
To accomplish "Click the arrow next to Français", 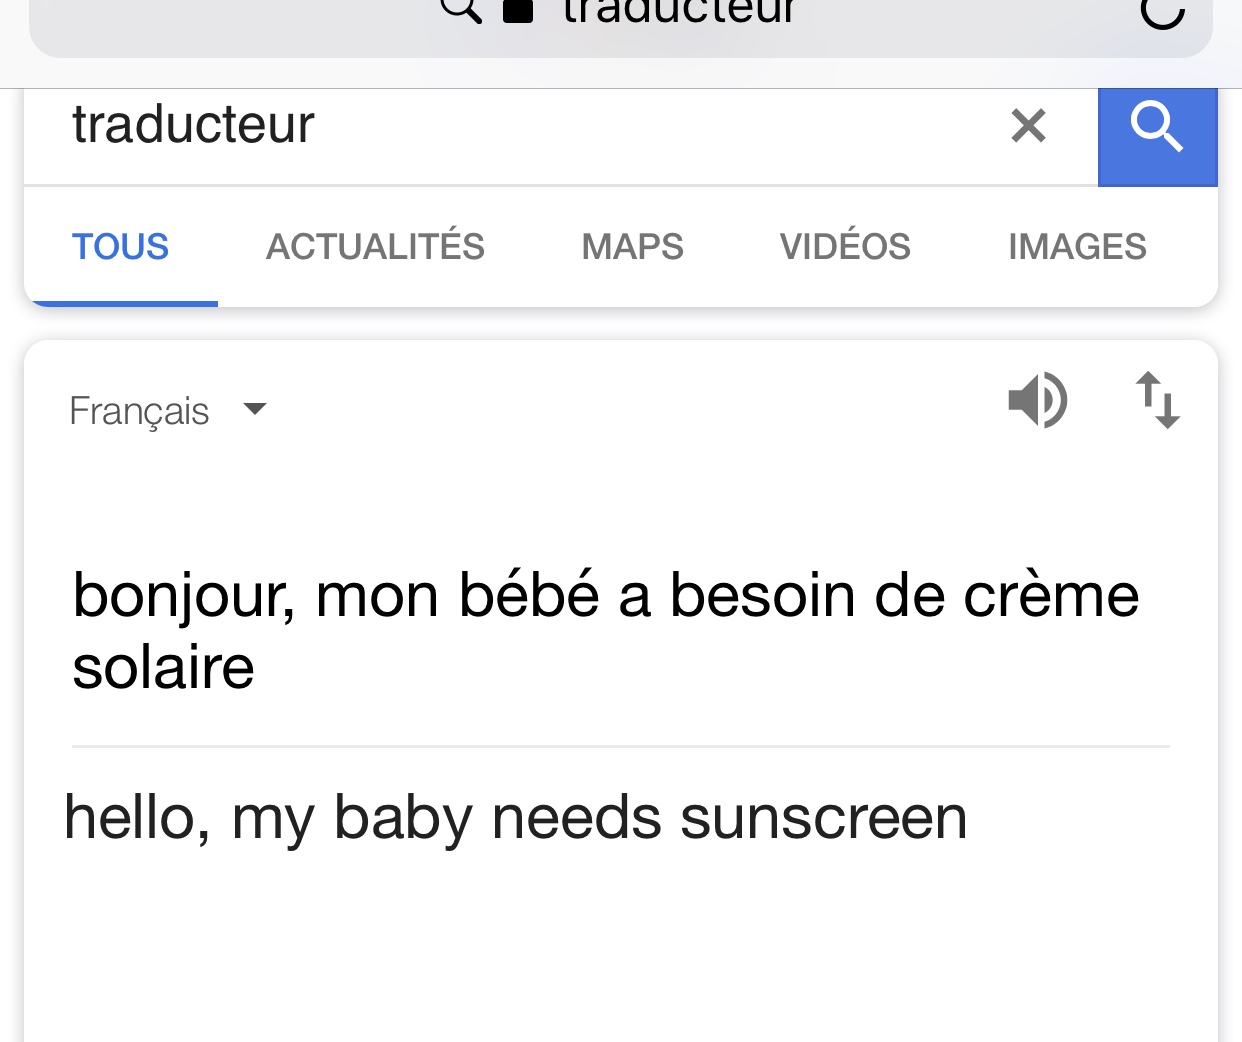I will coord(255,408).
